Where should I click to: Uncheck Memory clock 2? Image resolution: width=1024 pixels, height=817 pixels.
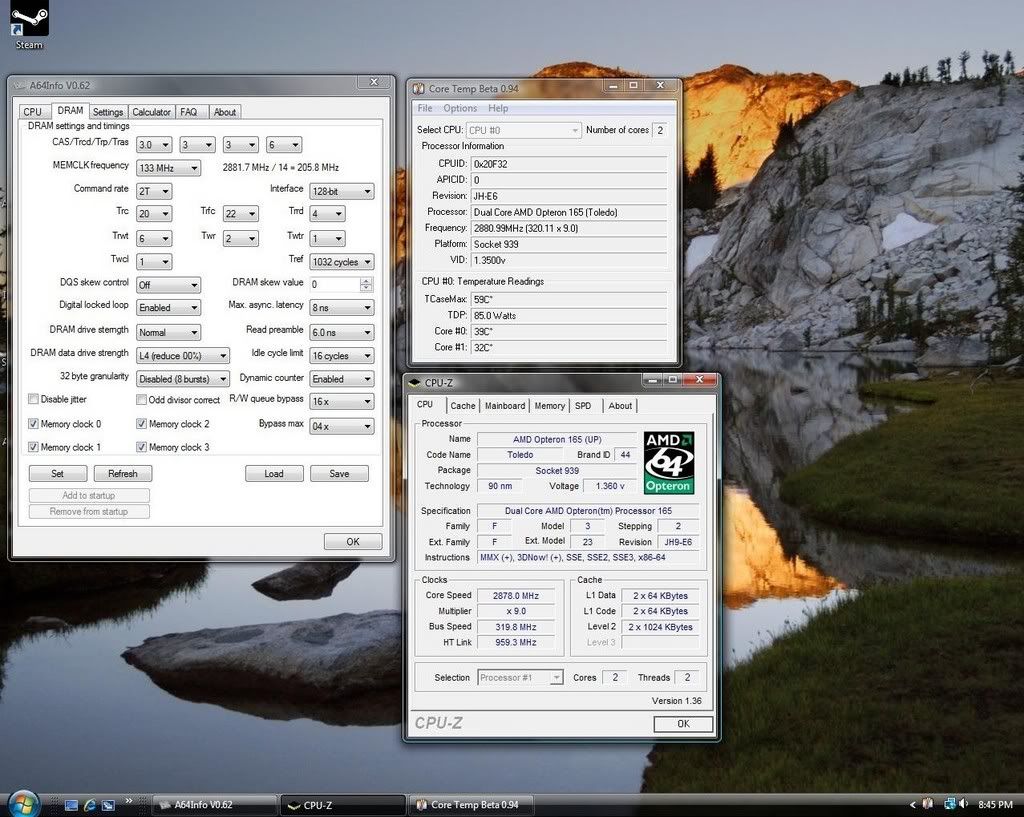pyautogui.click(x=141, y=424)
